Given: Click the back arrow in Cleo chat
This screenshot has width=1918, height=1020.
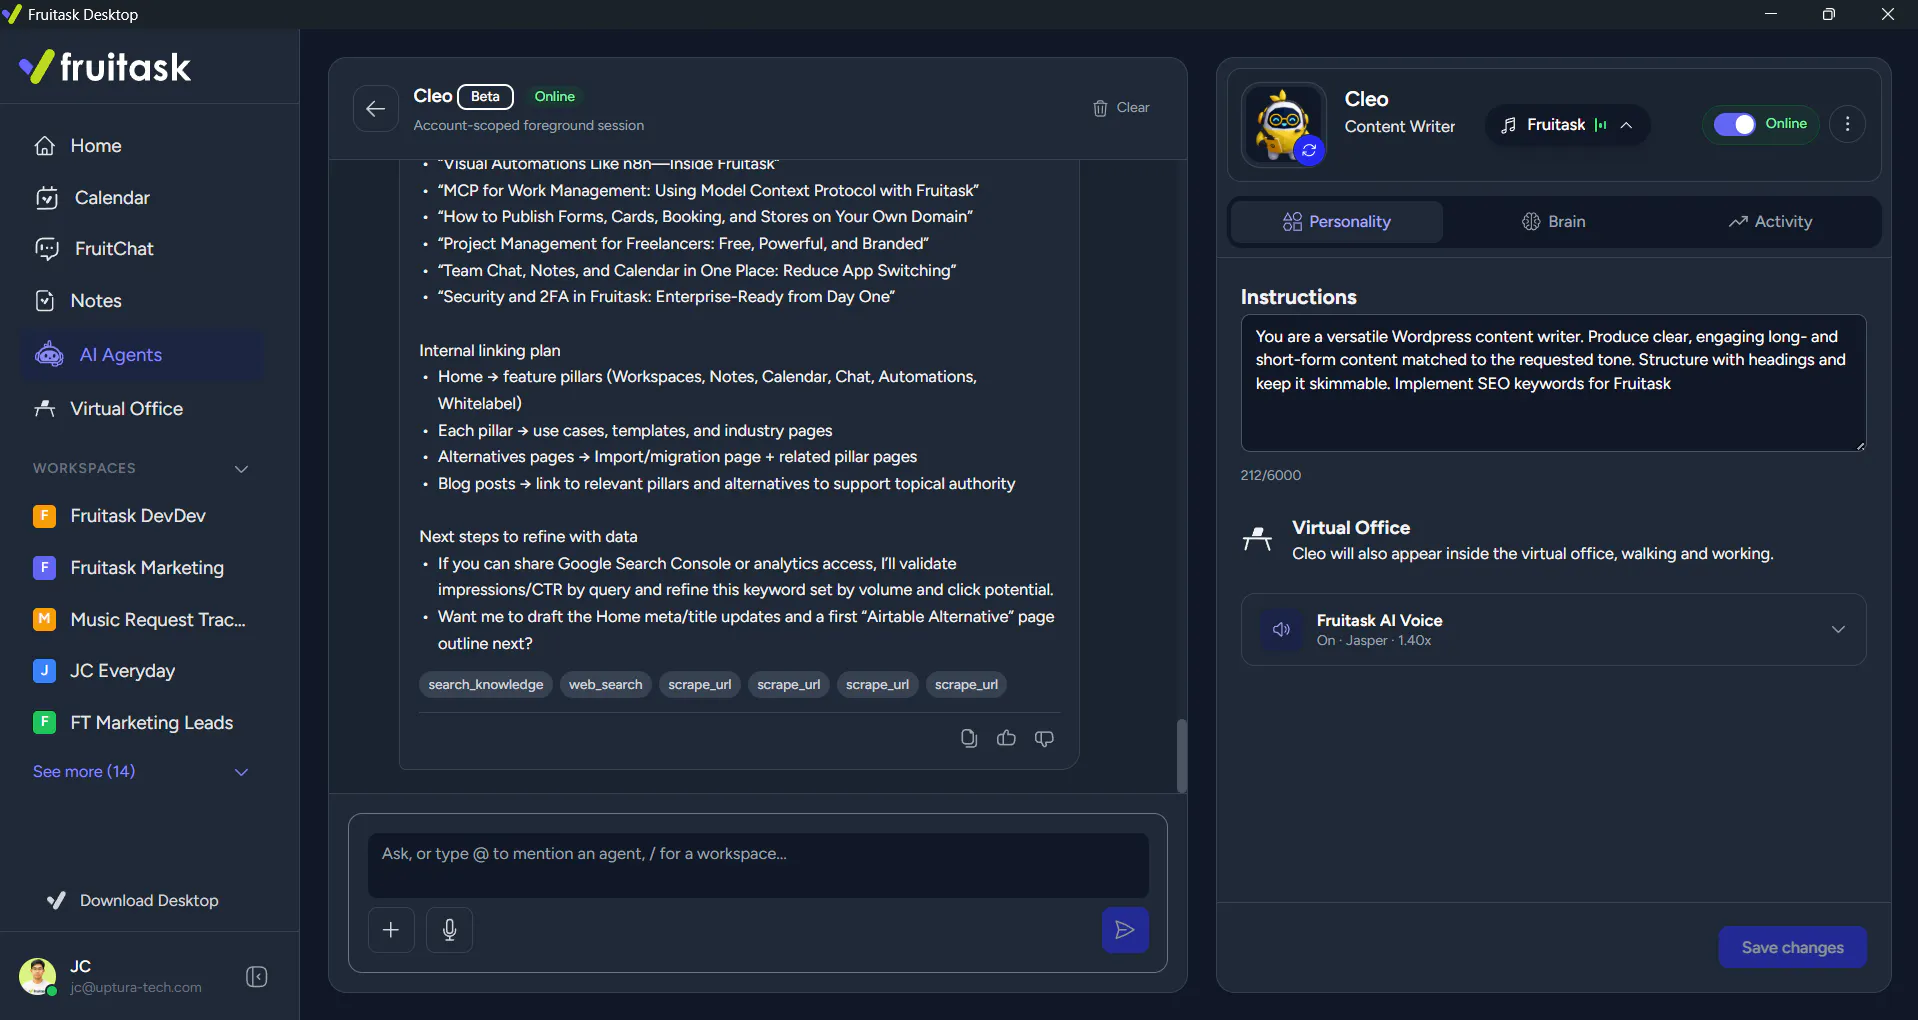Looking at the screenshot, I should [x=376, y=109].
